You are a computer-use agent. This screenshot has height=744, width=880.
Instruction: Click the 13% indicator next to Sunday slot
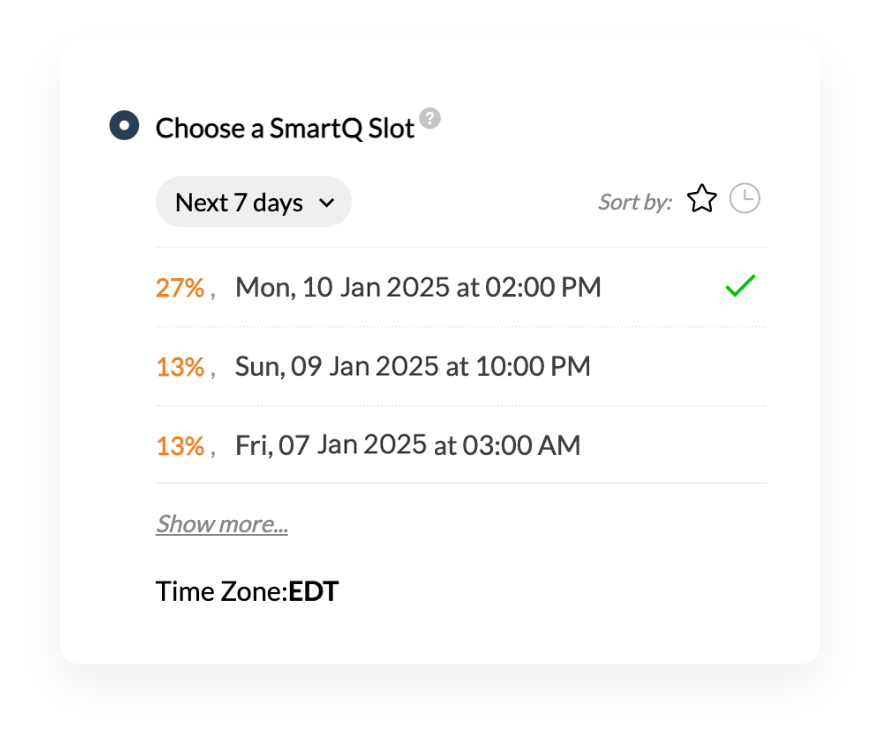[x=180, y=367]
